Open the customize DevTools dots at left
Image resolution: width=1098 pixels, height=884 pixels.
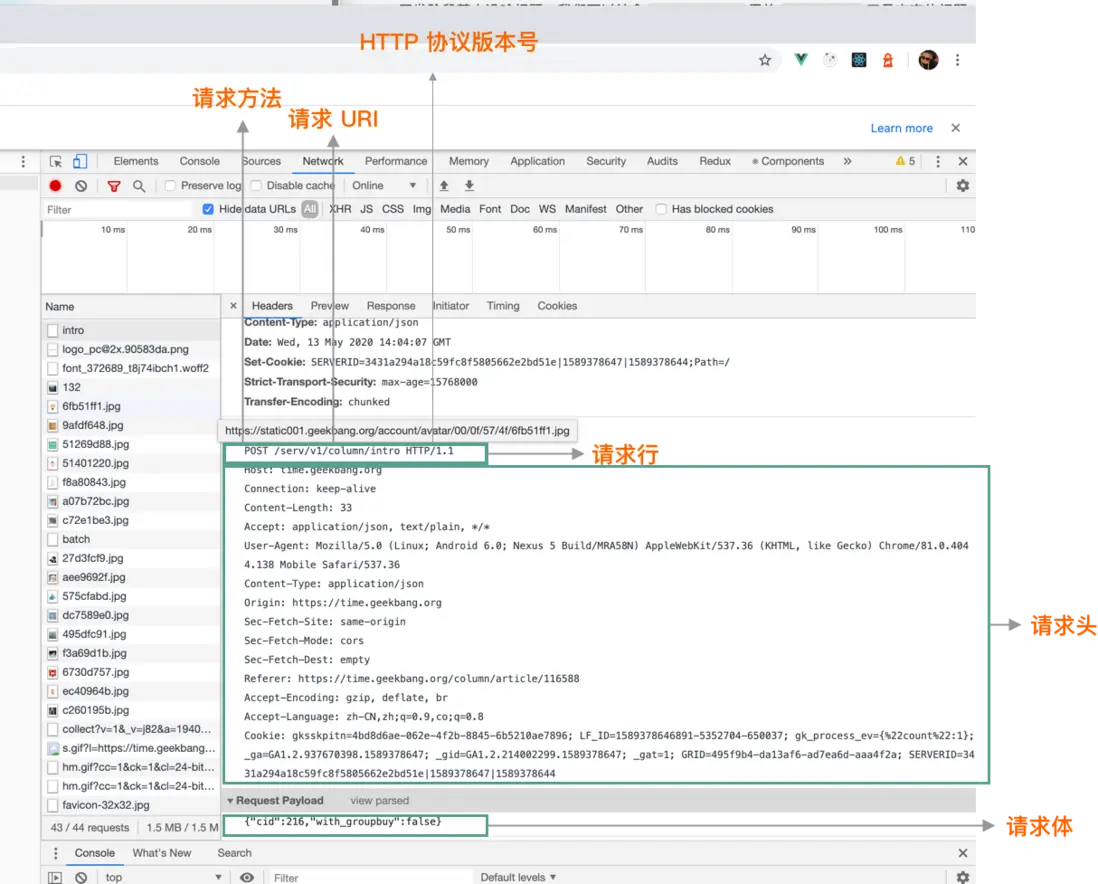pos(23,161)
